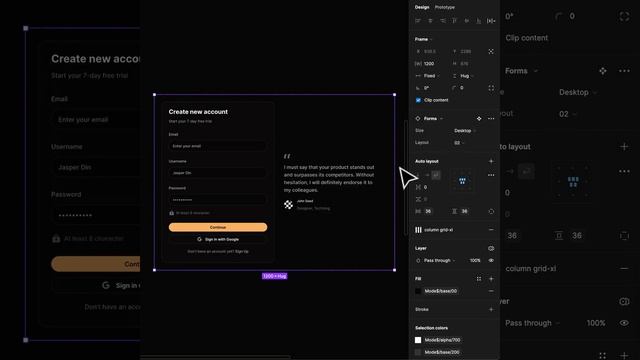This screenshot has height=360, width=640.
Task: Go to main component icon beside Forms, small panel
Action: pos(479,119)
